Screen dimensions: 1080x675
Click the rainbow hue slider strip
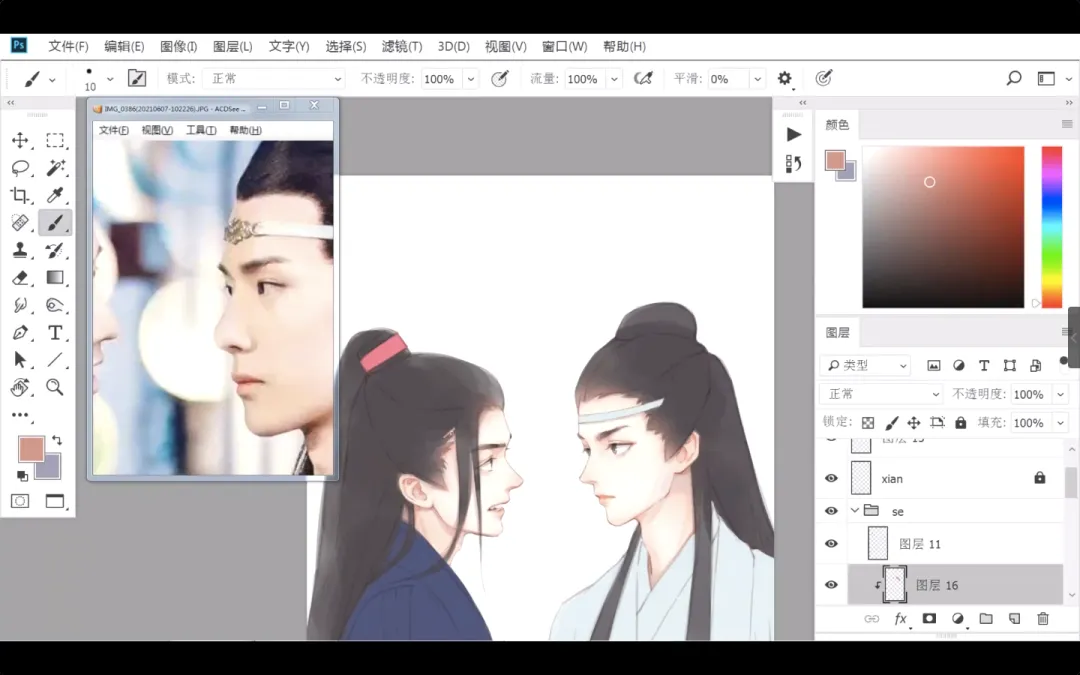[x=1051, y=227]
